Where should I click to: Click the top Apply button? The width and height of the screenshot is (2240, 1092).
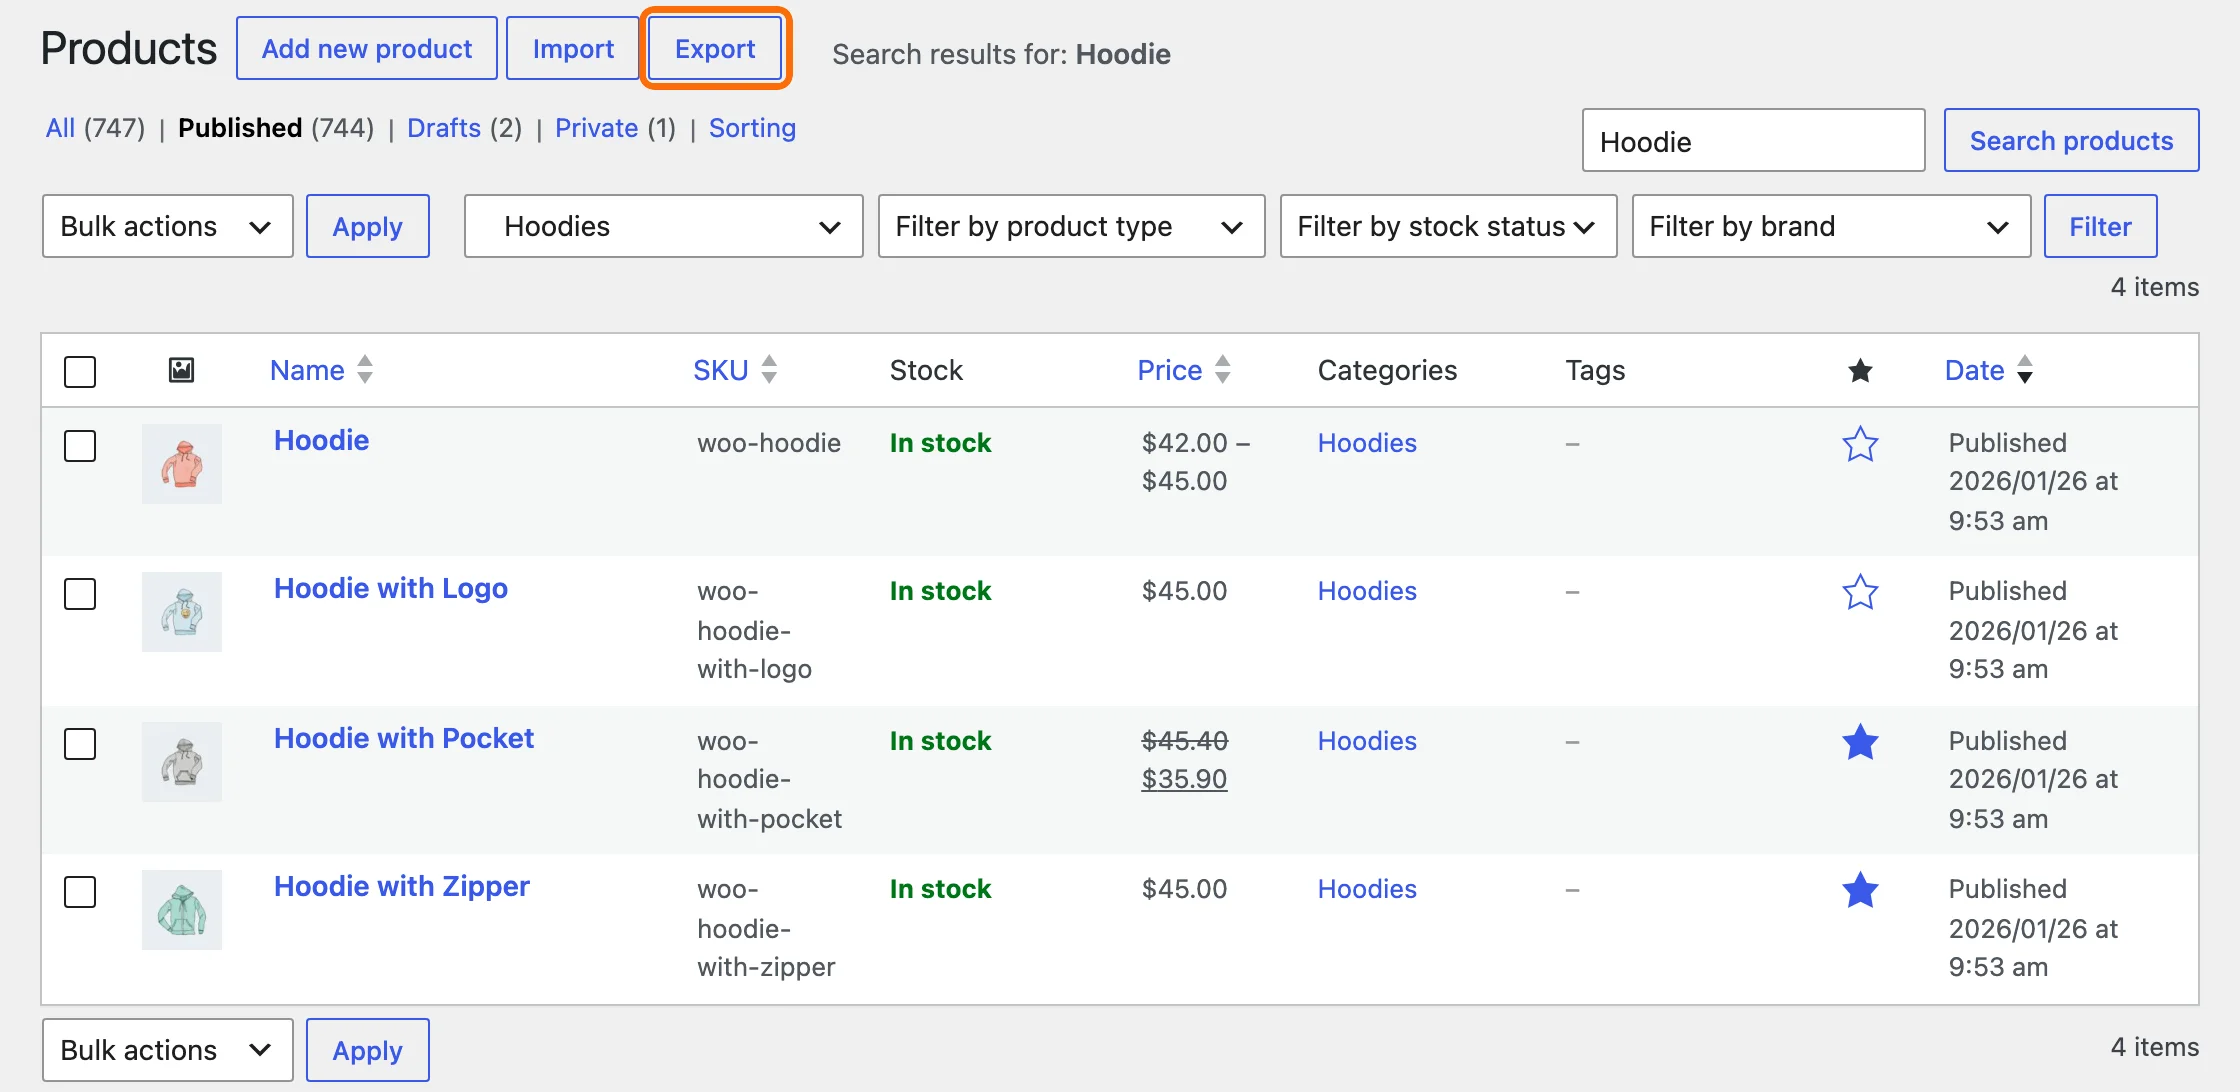[368, 226]
